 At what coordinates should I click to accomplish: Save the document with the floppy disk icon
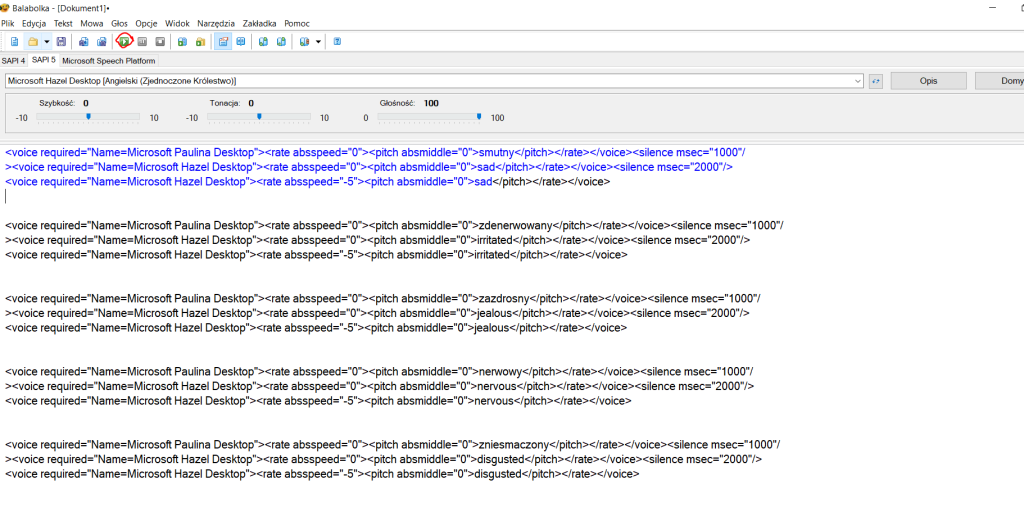click(x=61, y=42)
